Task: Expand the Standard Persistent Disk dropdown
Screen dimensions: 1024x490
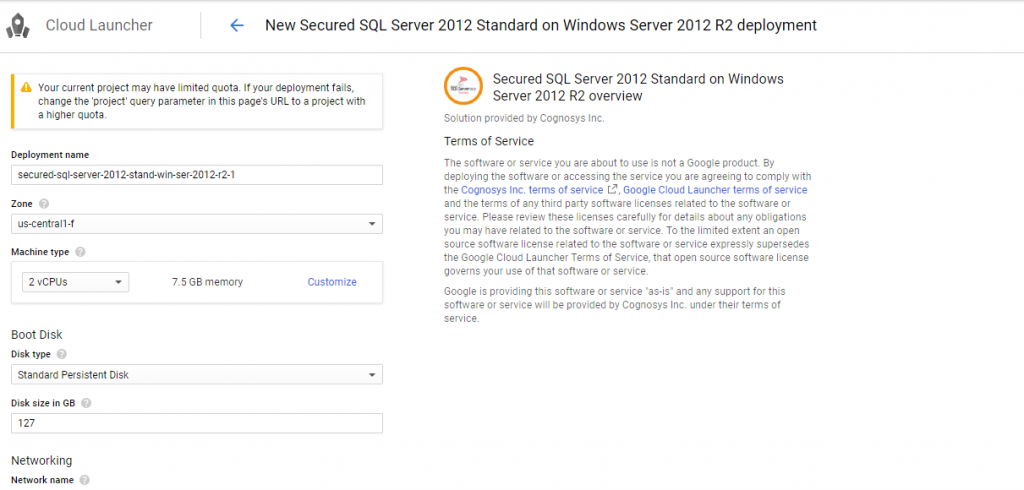Action: (196, 375)
